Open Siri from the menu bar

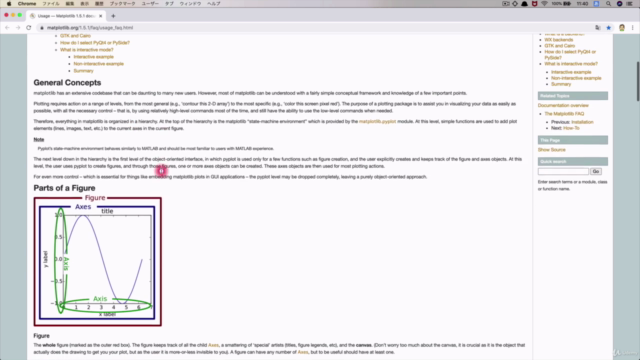point(619,4)
